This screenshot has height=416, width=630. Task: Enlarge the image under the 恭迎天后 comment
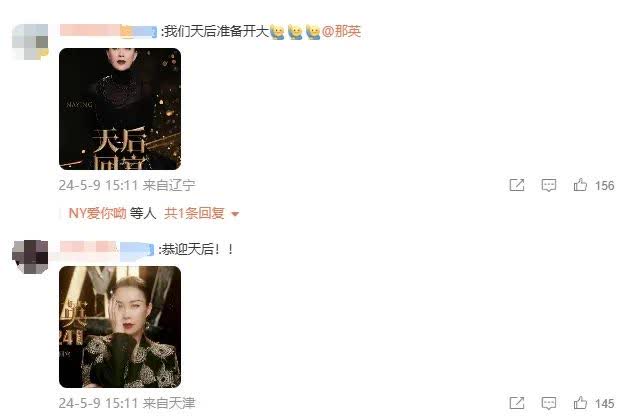point(120,327)
